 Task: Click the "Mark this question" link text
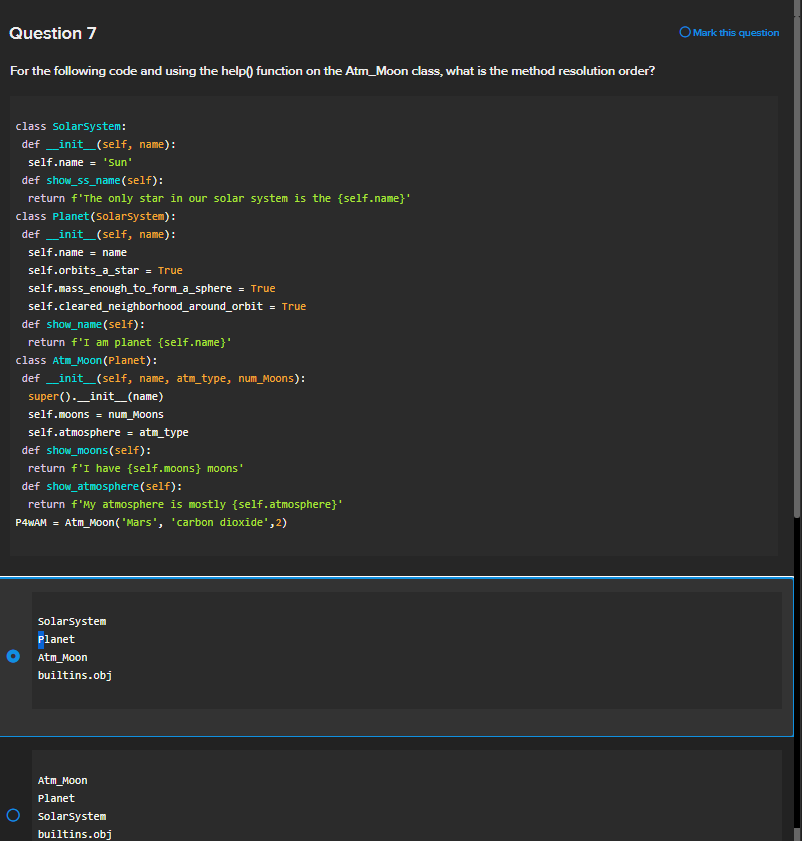point(735,33)
